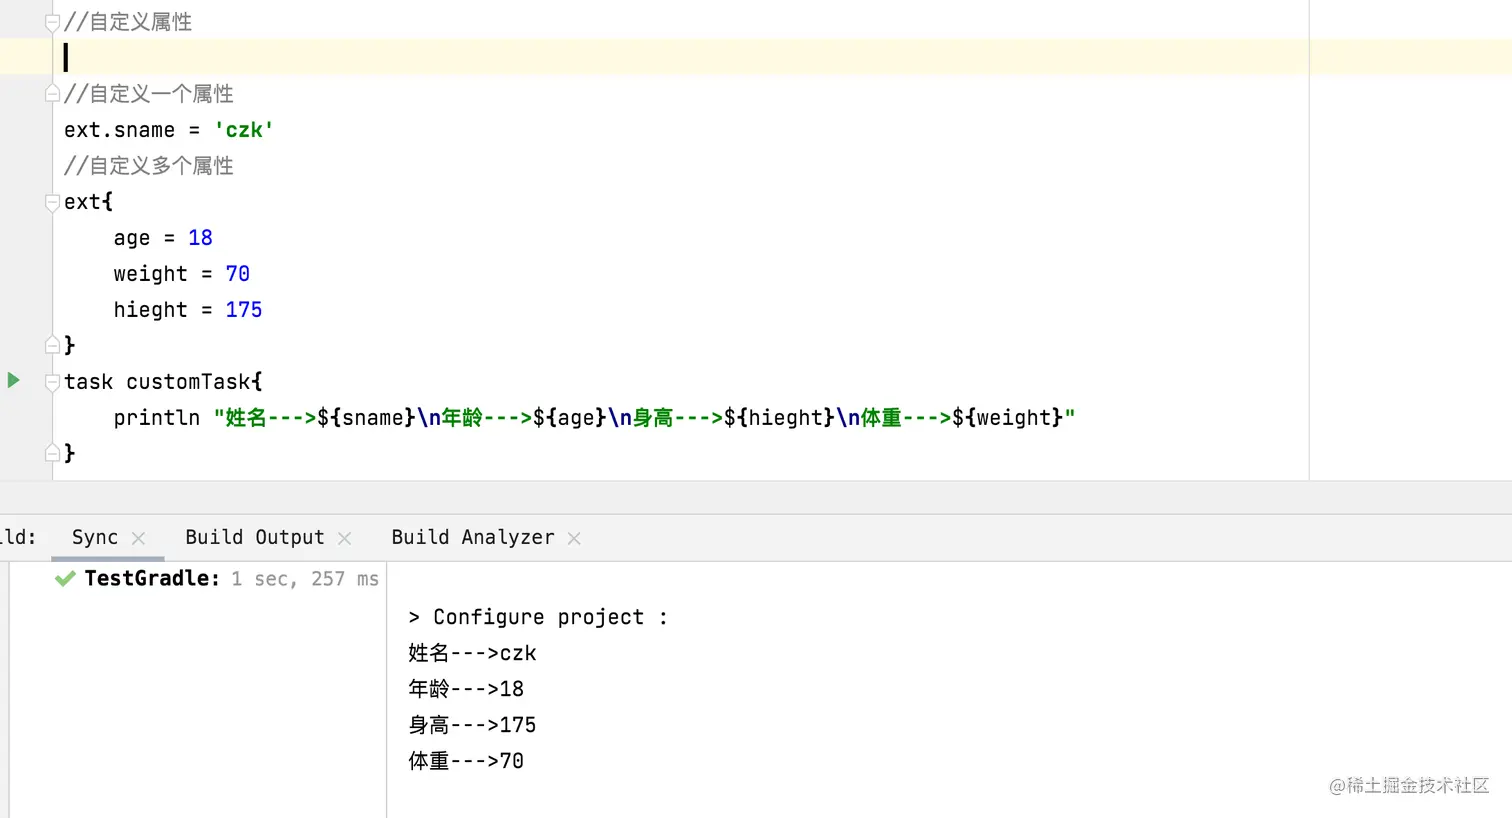Click the hieght = 175 line
The width and height of the screenshot is (1512, 818).
point(188,310)
